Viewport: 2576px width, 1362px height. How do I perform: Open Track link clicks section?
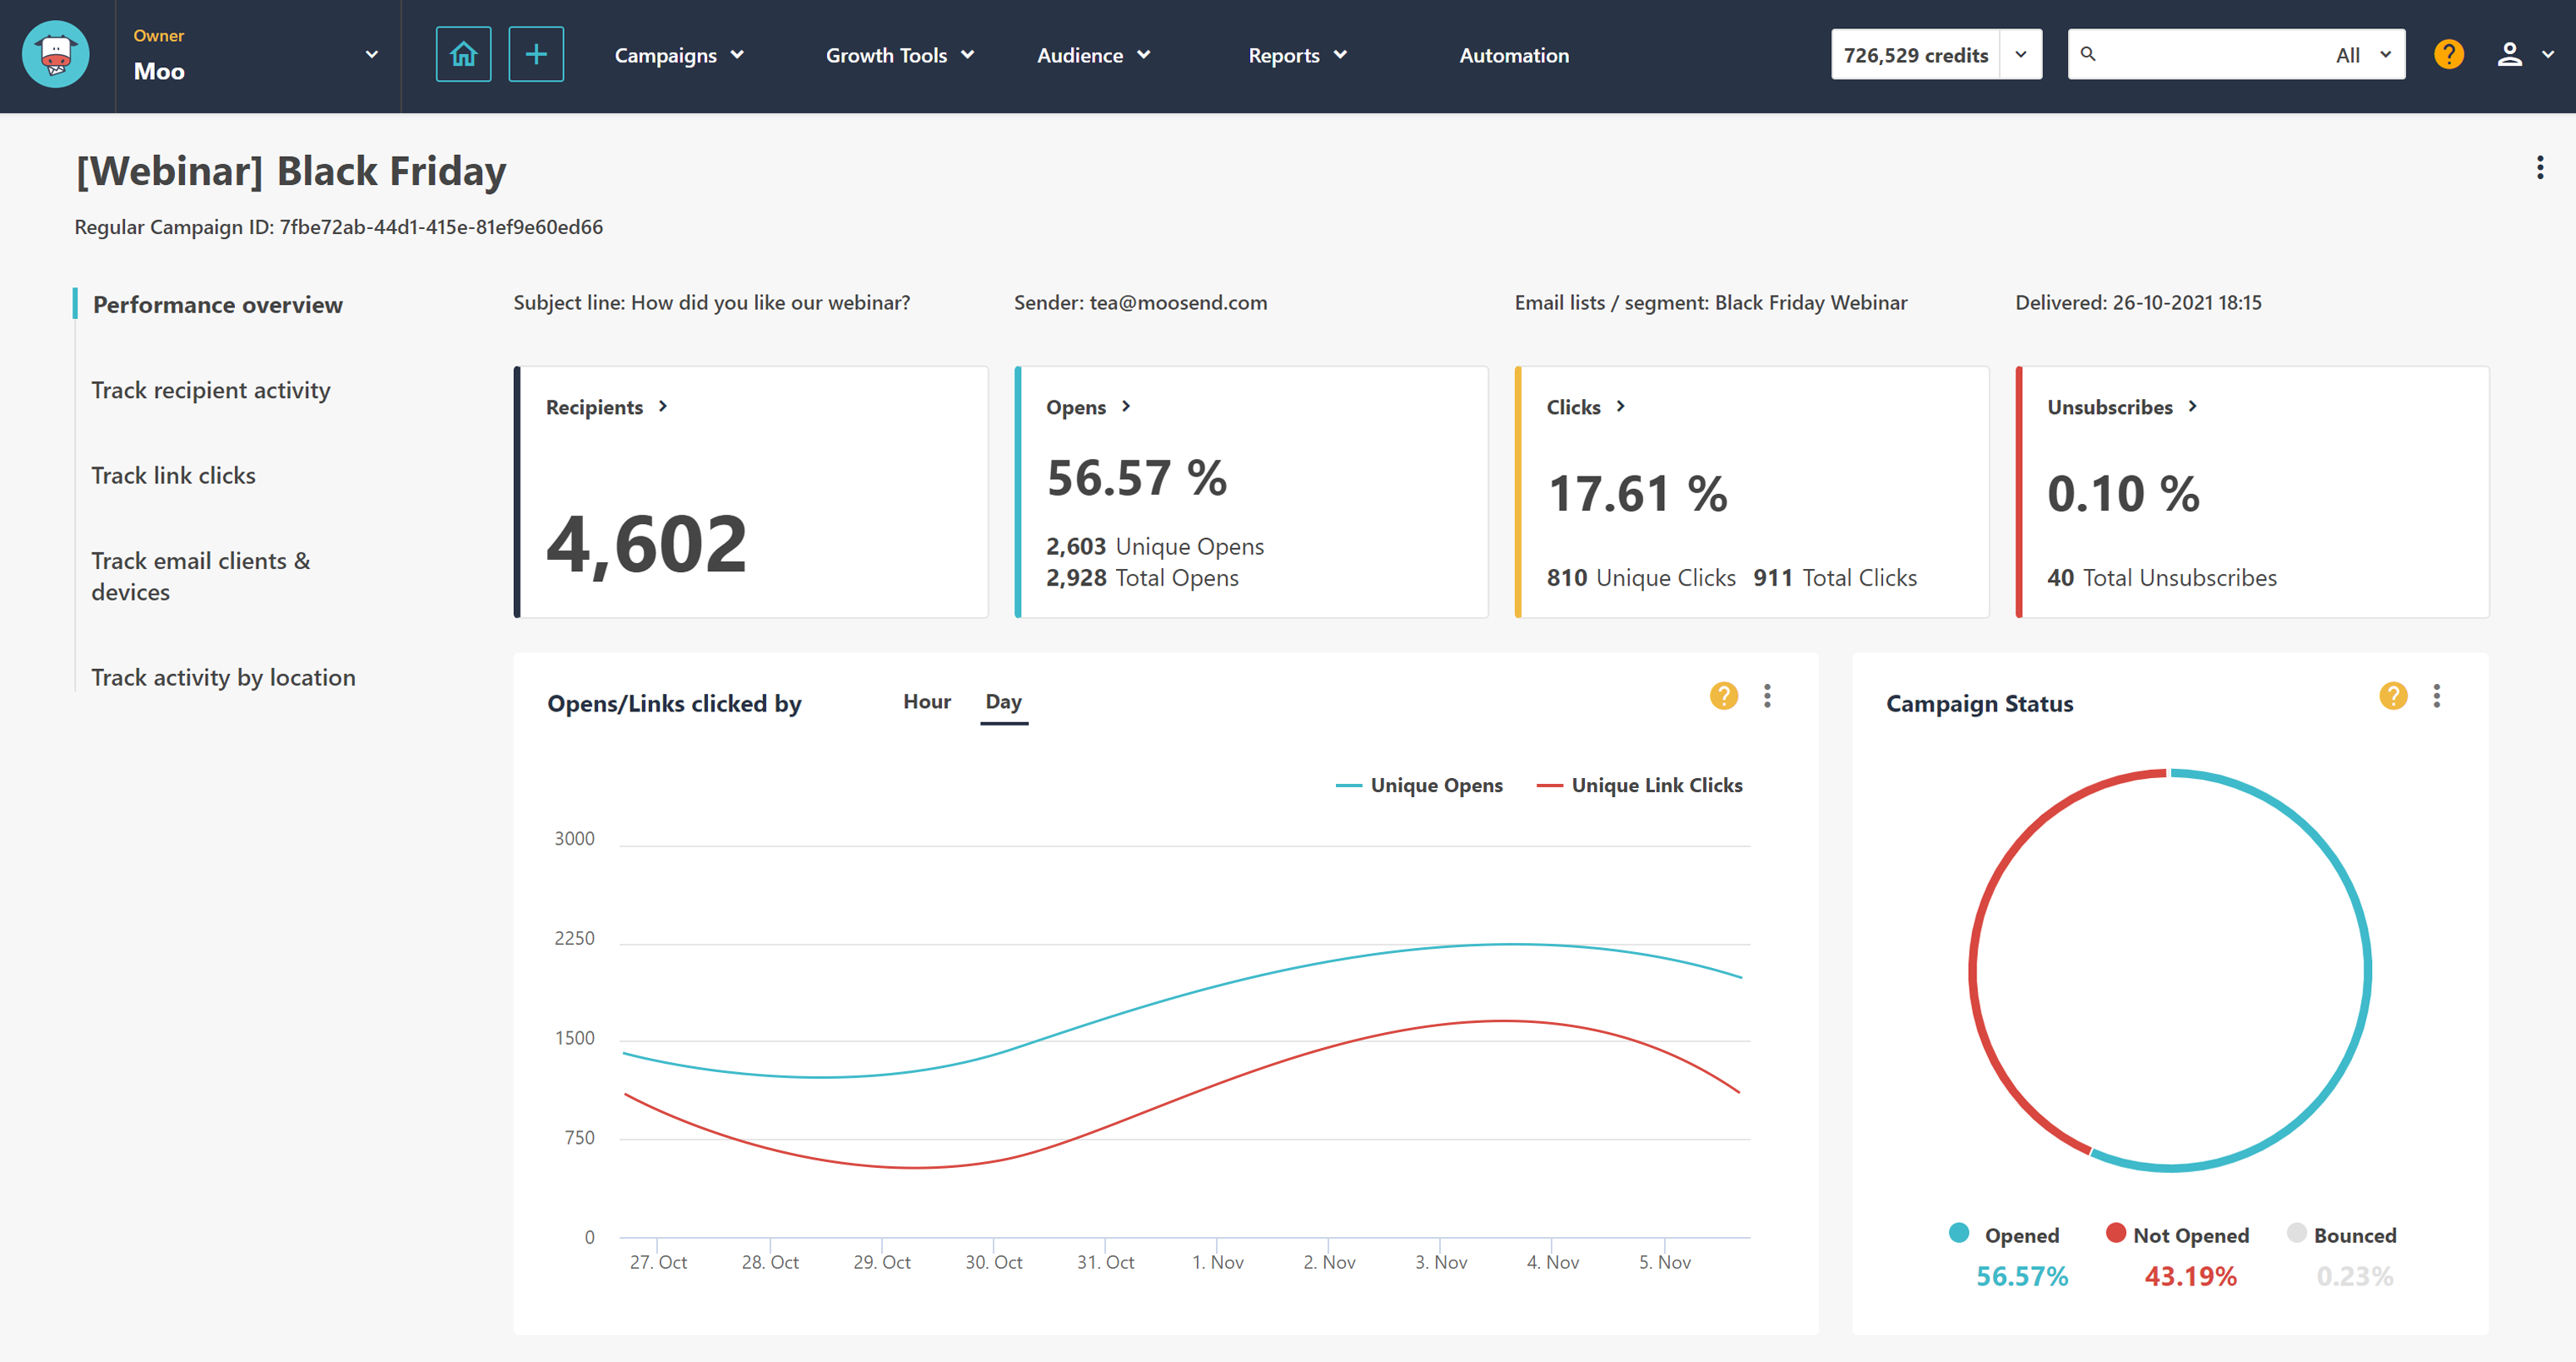[x=174, y=476]
